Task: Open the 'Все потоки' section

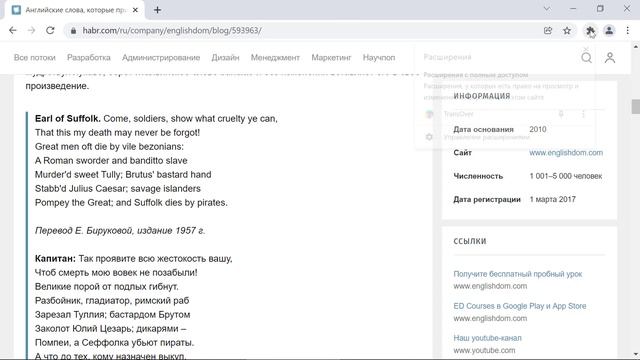Action: (35, 58)
